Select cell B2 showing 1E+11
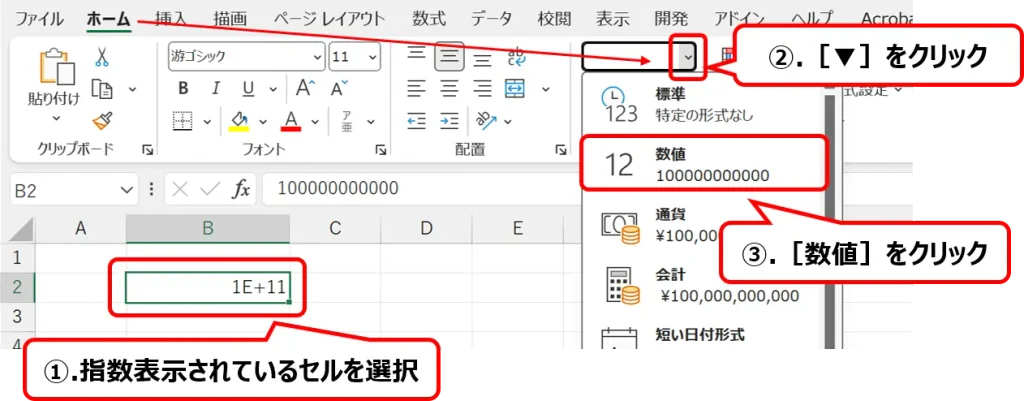The image size is (1024, 401). [x=208, y=288]
